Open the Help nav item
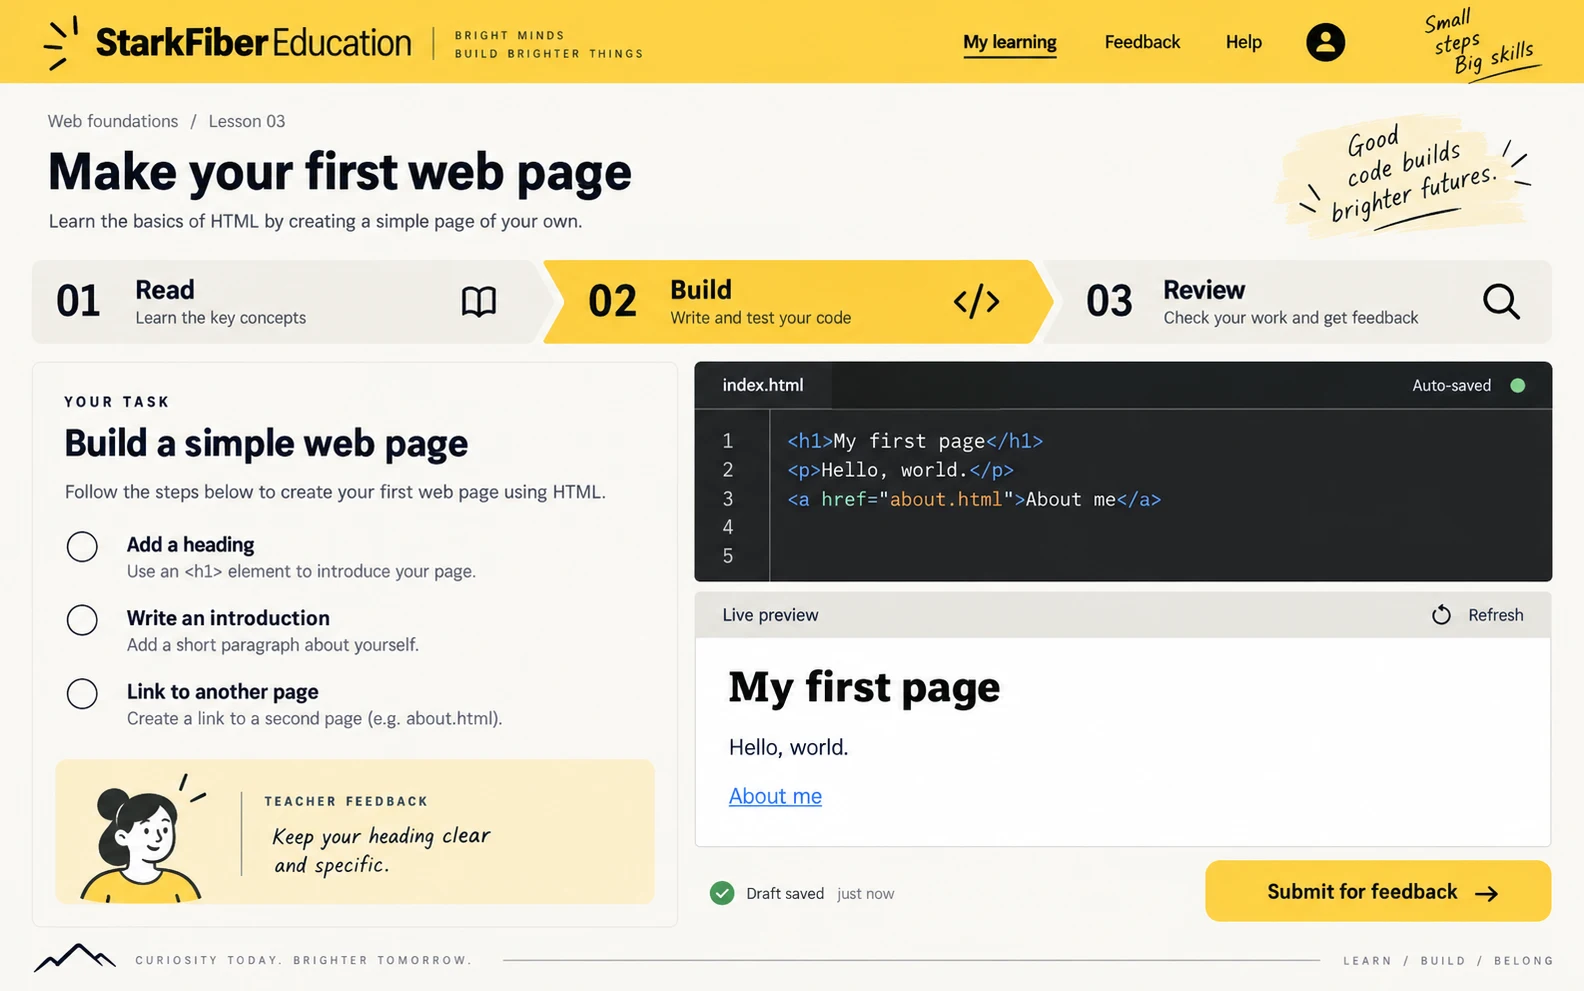The image size is (1584, 991). [1244, 42]
